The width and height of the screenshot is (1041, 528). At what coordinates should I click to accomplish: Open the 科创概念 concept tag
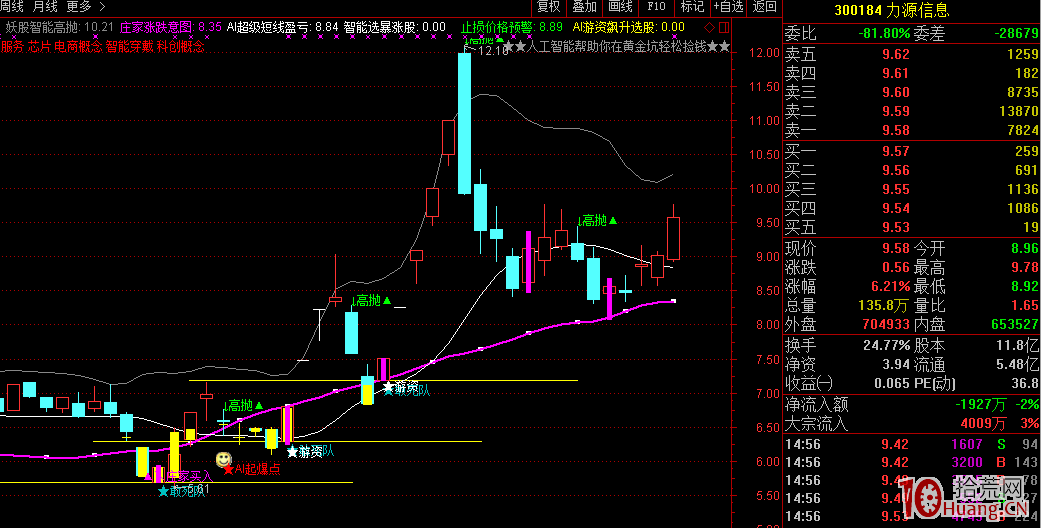click(181, 46)
